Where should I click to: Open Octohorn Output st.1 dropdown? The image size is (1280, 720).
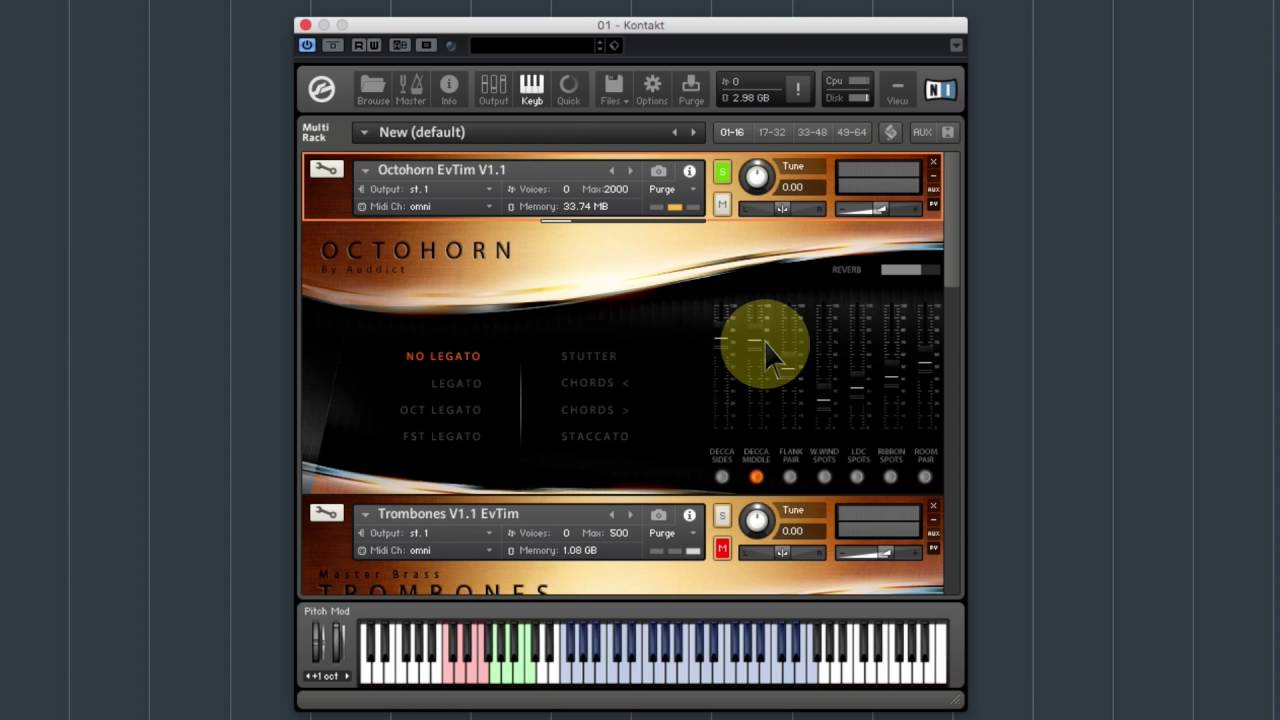425,189
